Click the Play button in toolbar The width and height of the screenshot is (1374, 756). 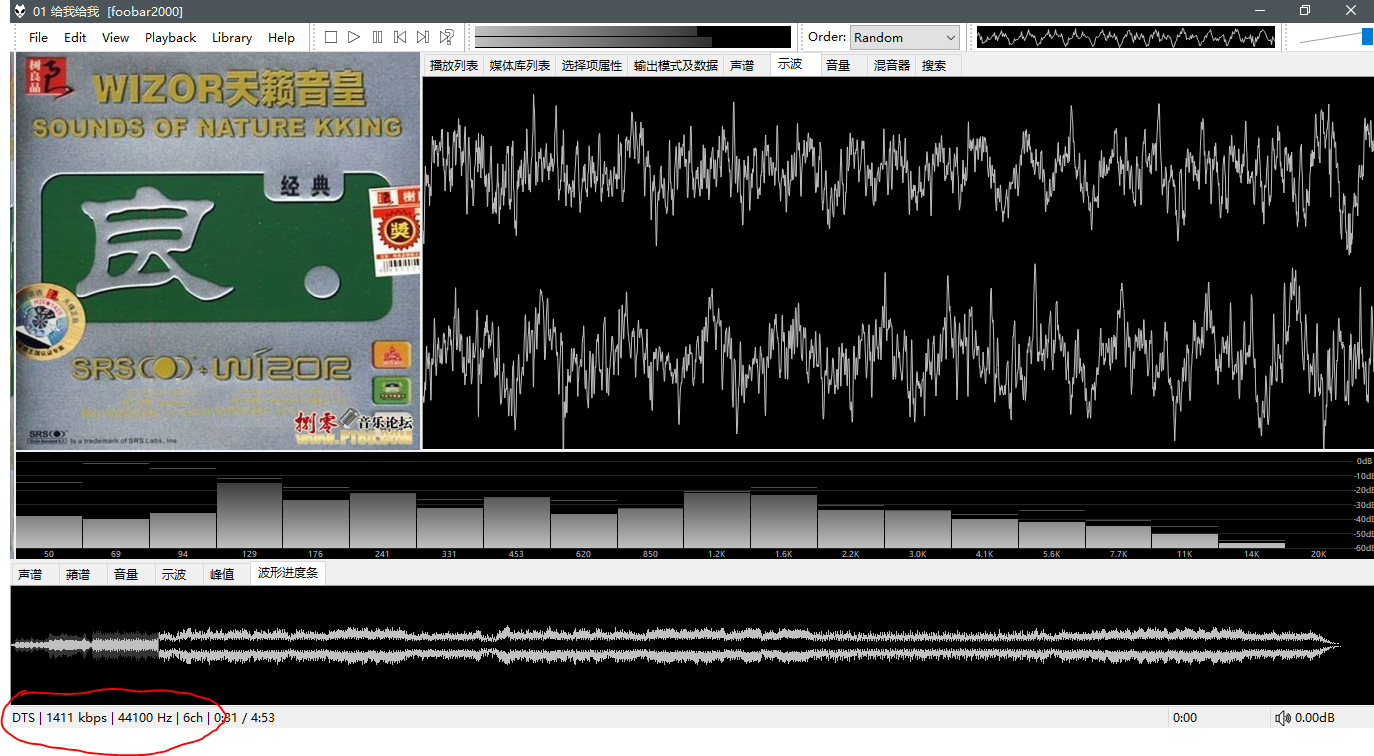(x=354, y=37)
